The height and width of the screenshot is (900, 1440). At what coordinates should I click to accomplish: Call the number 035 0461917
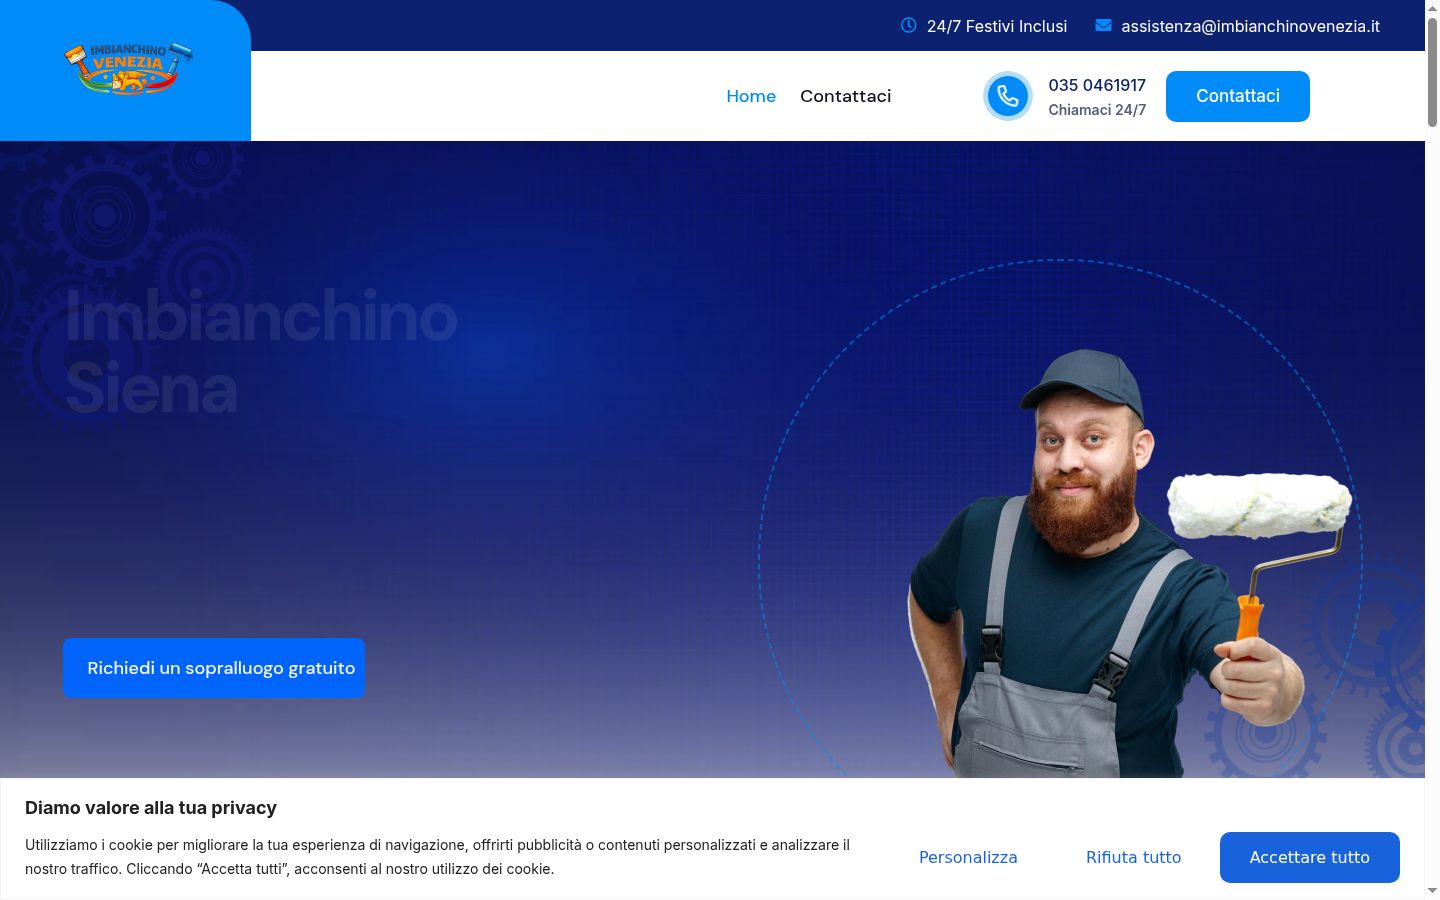1097,85
